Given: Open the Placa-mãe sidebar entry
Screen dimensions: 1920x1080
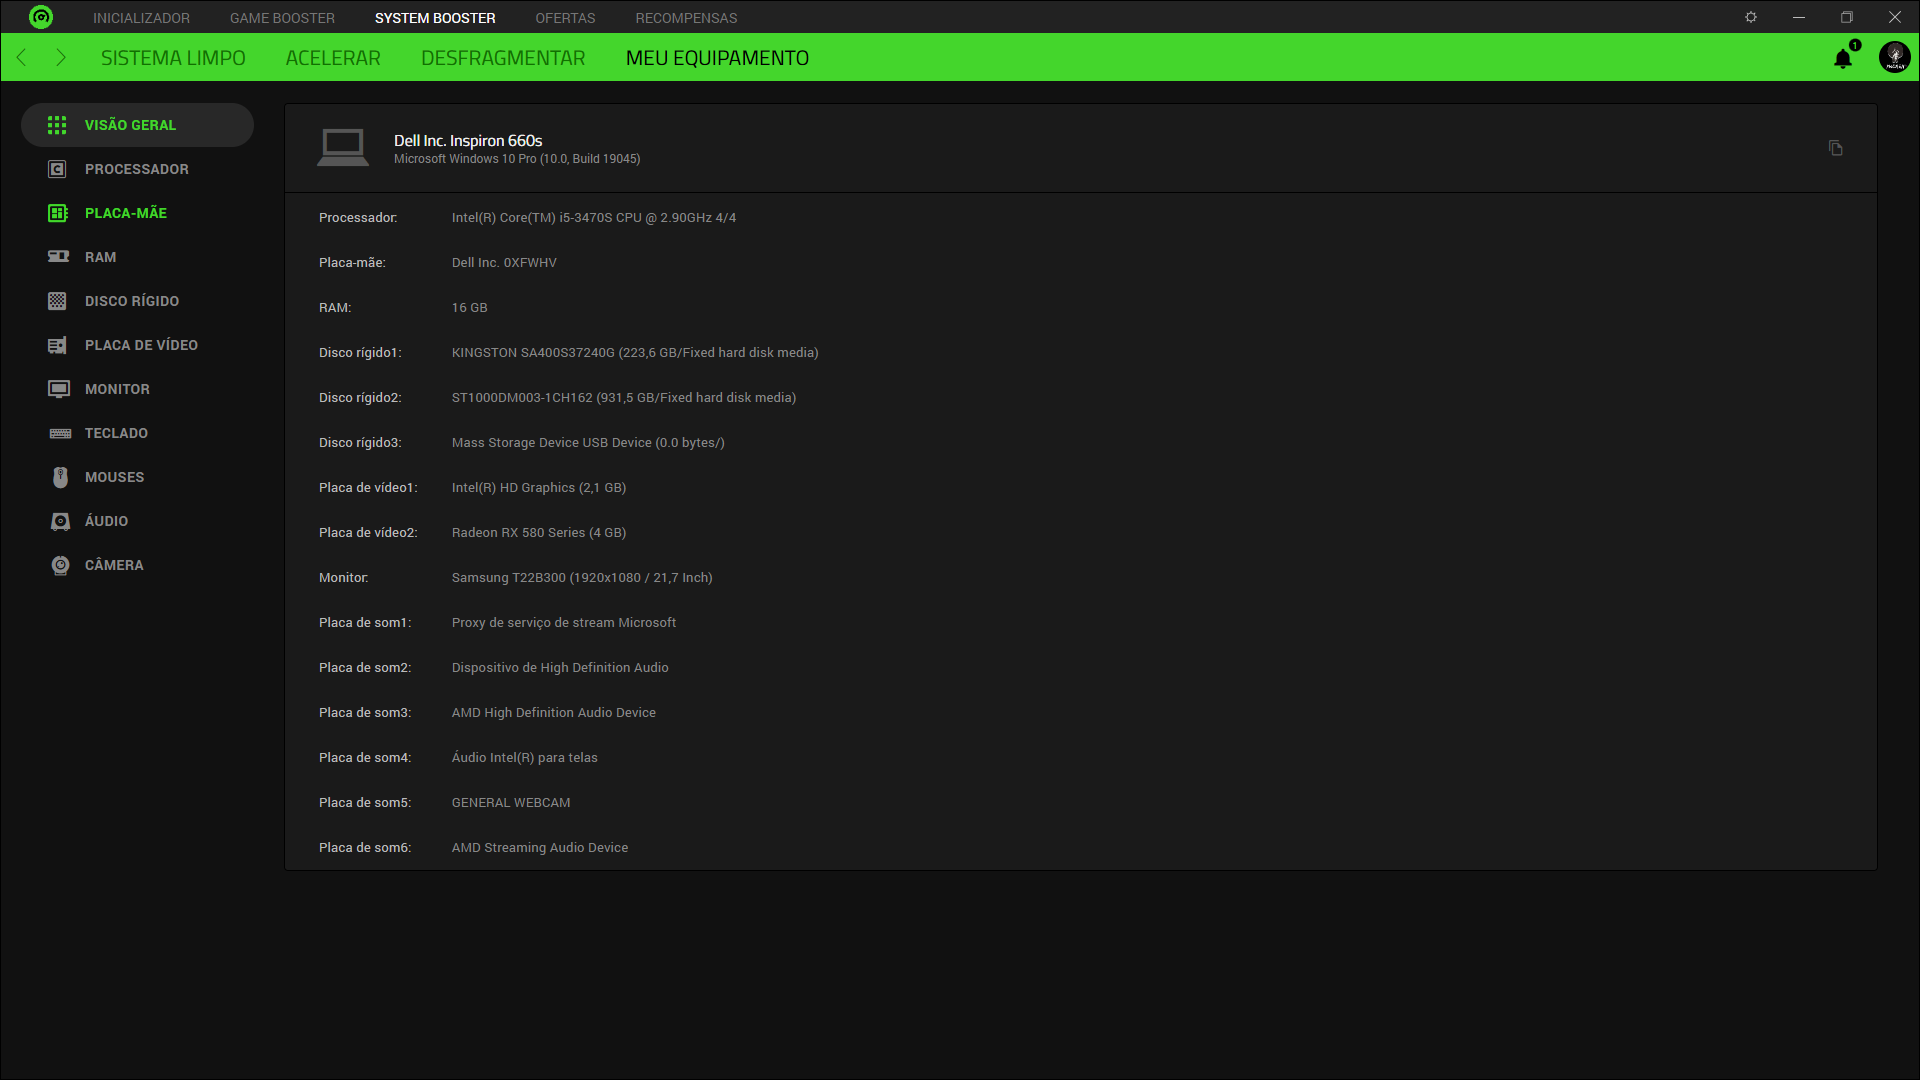Looking at the screenshot, I should pyautogui.click(x=137, y=213).
